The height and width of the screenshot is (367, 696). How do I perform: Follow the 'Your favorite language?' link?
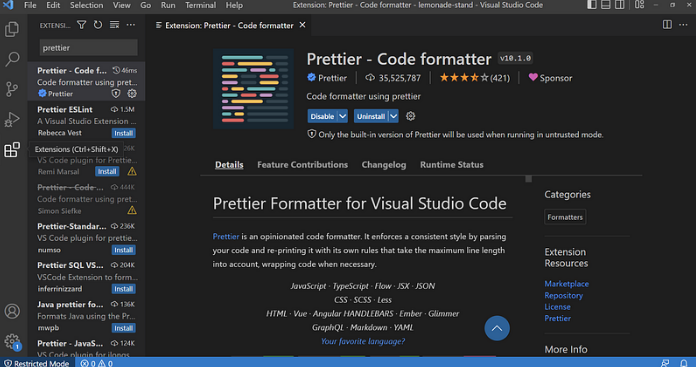(x=363, y=341)
